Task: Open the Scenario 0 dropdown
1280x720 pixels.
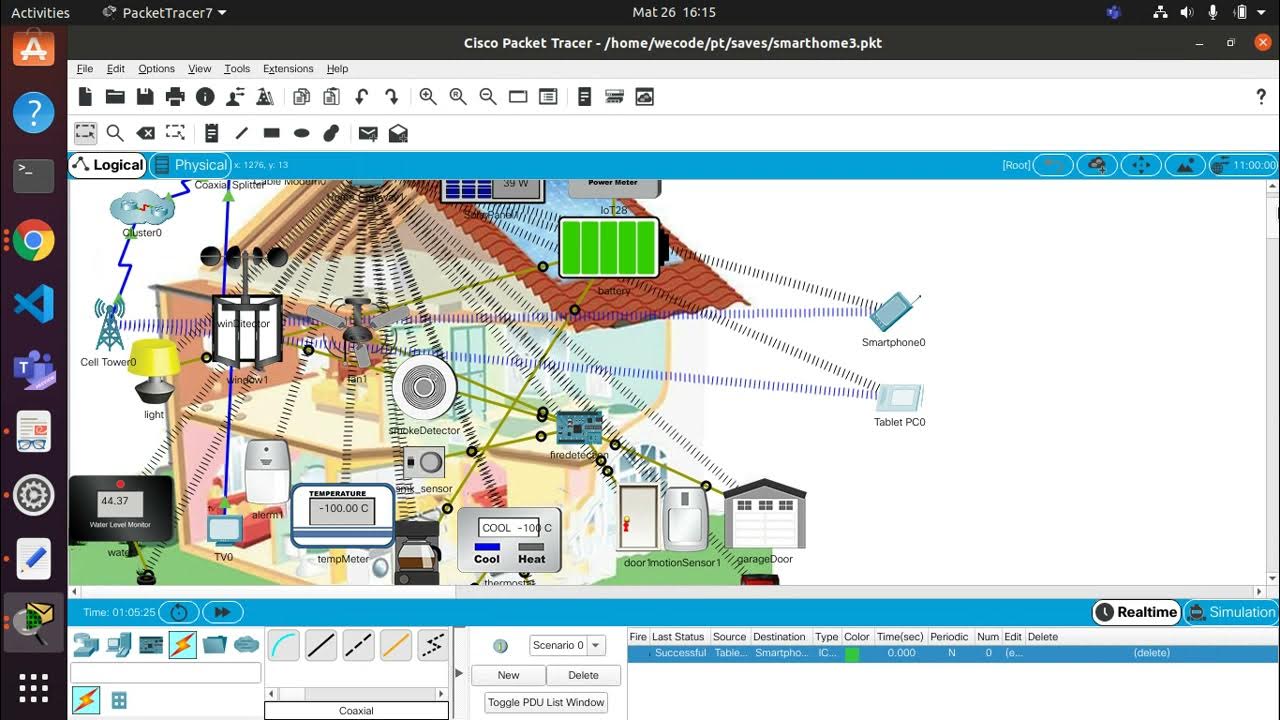Action: 567,645
